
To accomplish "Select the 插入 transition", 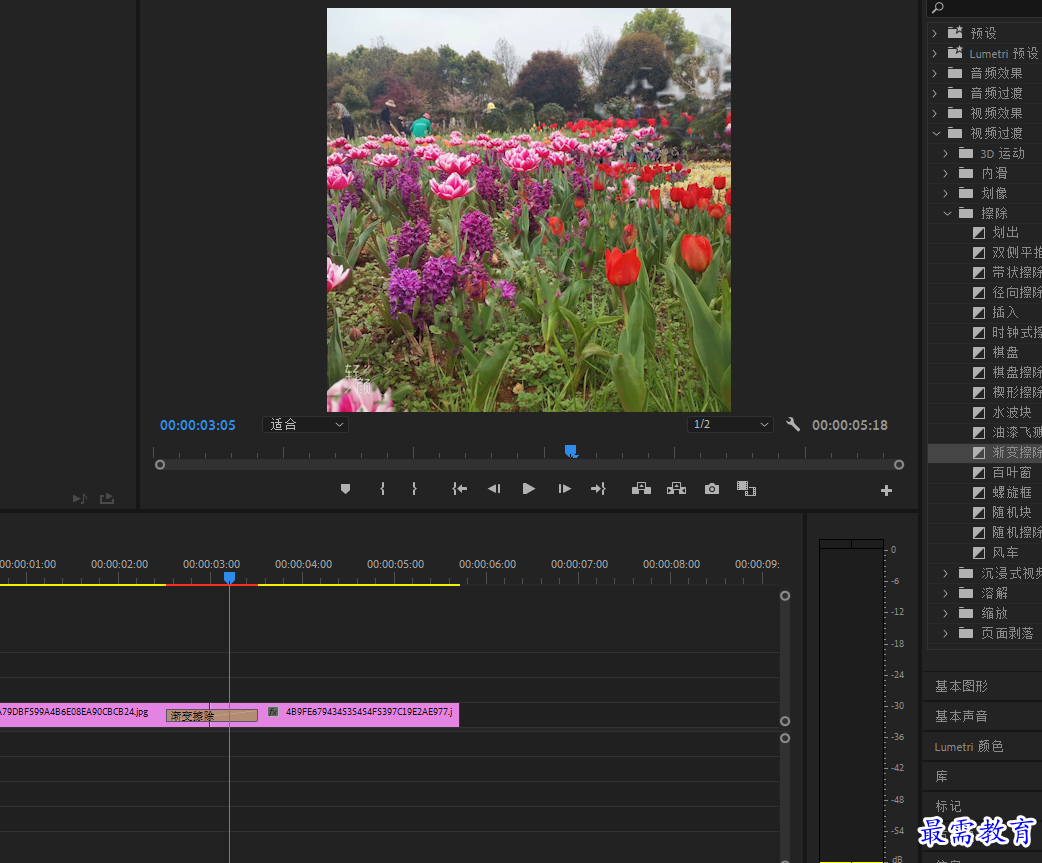I will 1005,312.
